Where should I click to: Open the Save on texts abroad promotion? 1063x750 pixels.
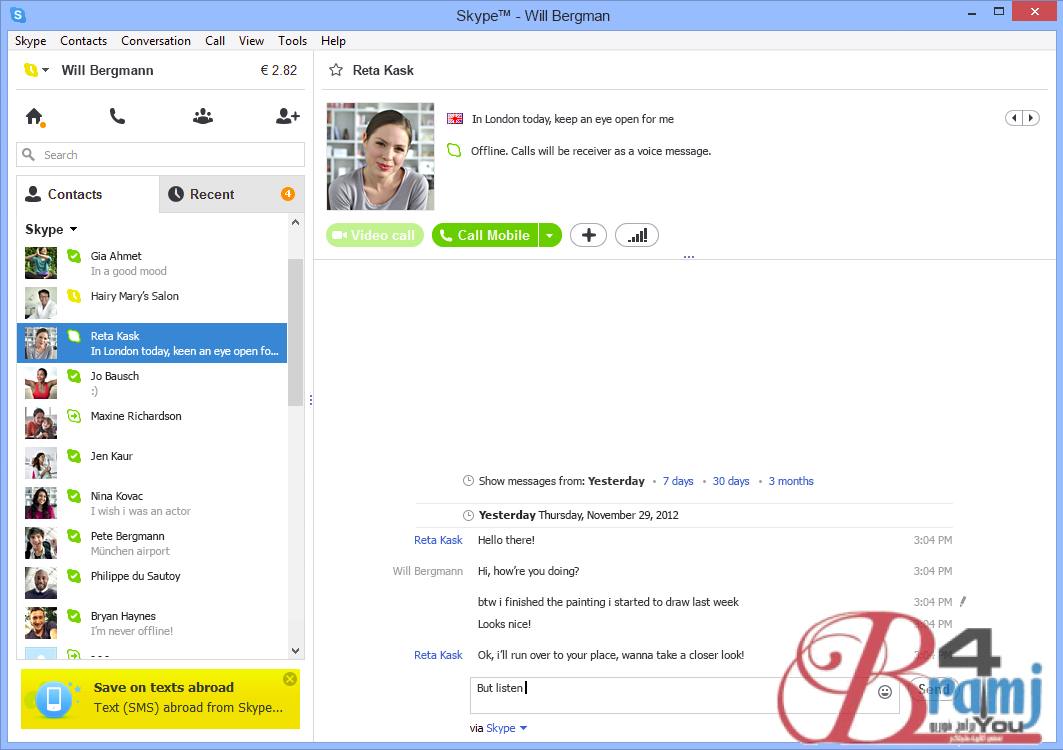160,699
